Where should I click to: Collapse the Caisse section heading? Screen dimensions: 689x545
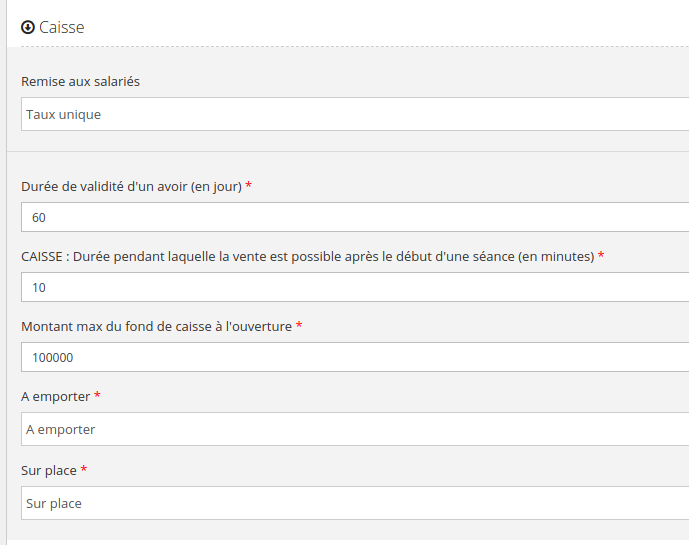[62, 28]
